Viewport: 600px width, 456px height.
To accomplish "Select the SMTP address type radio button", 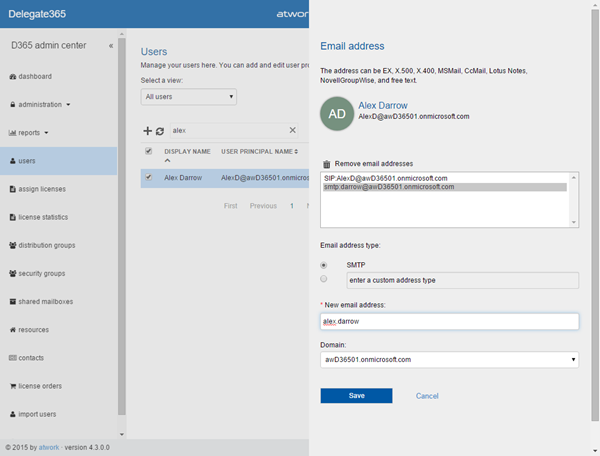I will (x=324, y=265).
